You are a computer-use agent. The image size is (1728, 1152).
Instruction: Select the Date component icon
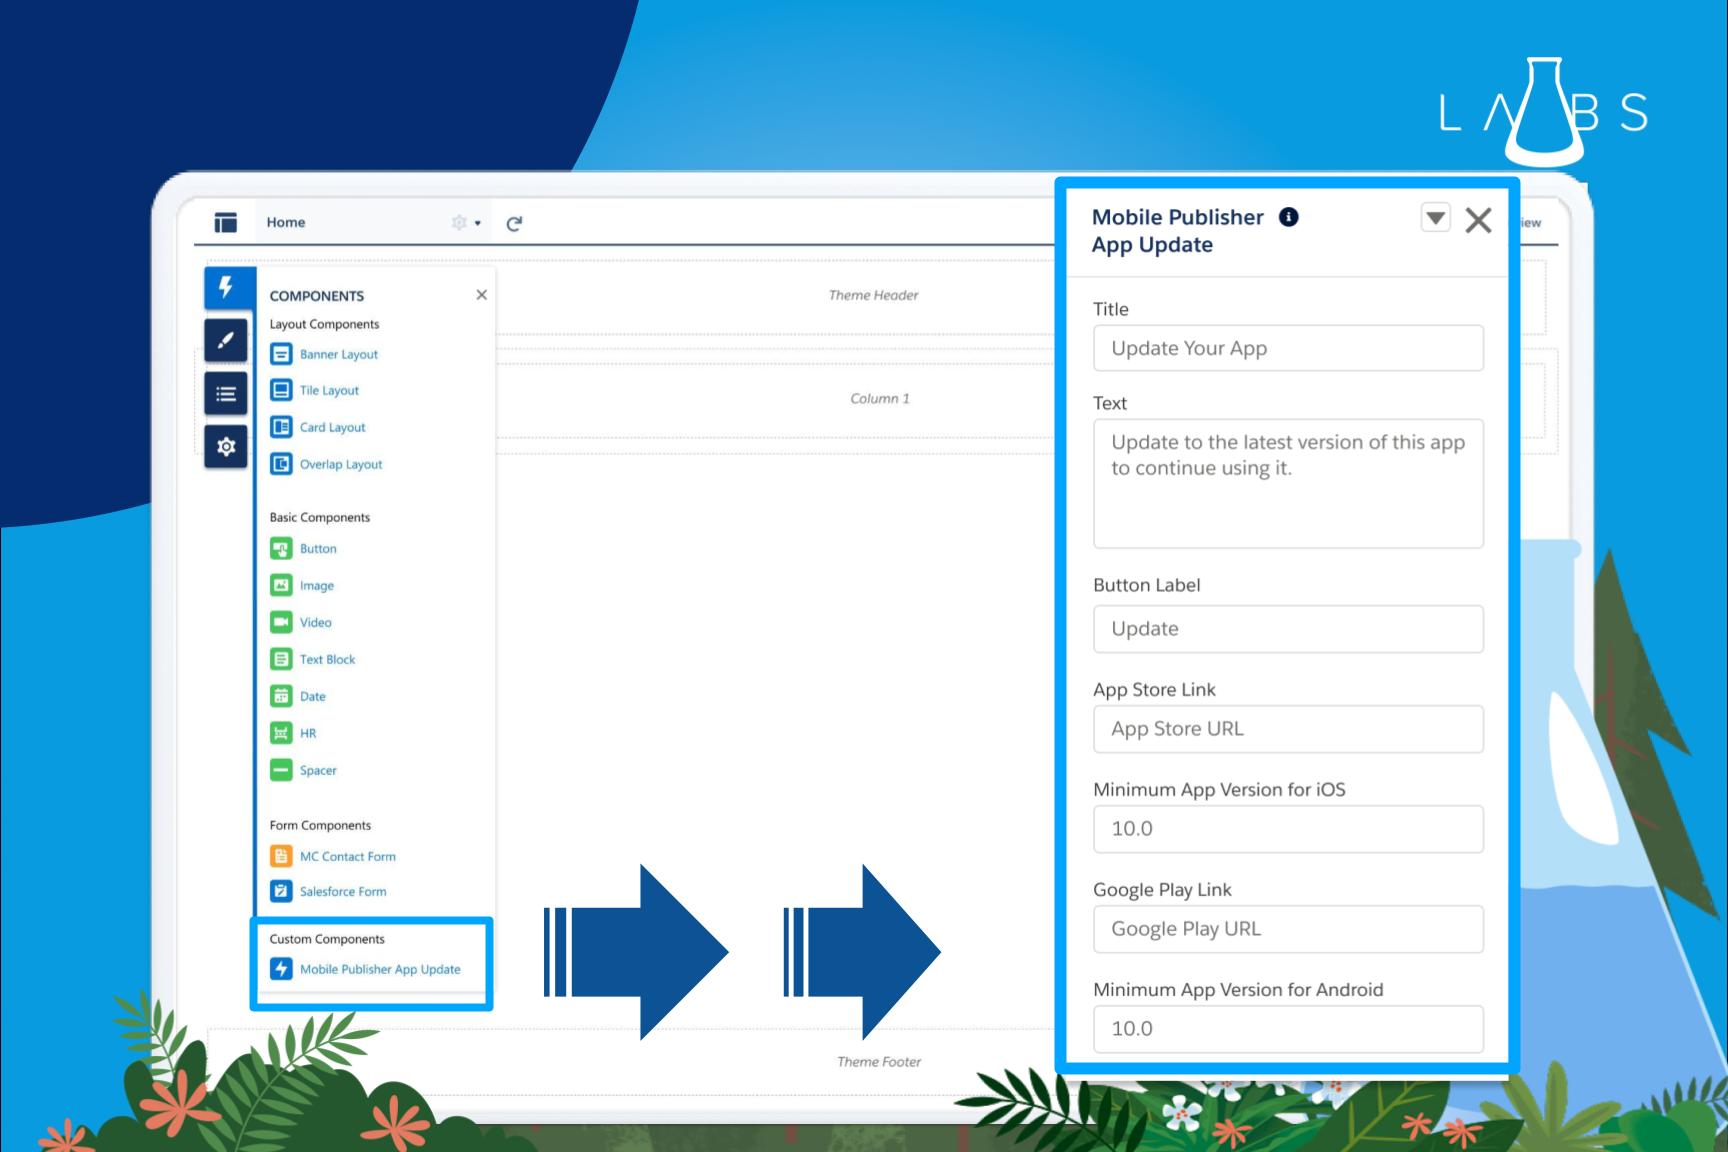tap(281, 696)
